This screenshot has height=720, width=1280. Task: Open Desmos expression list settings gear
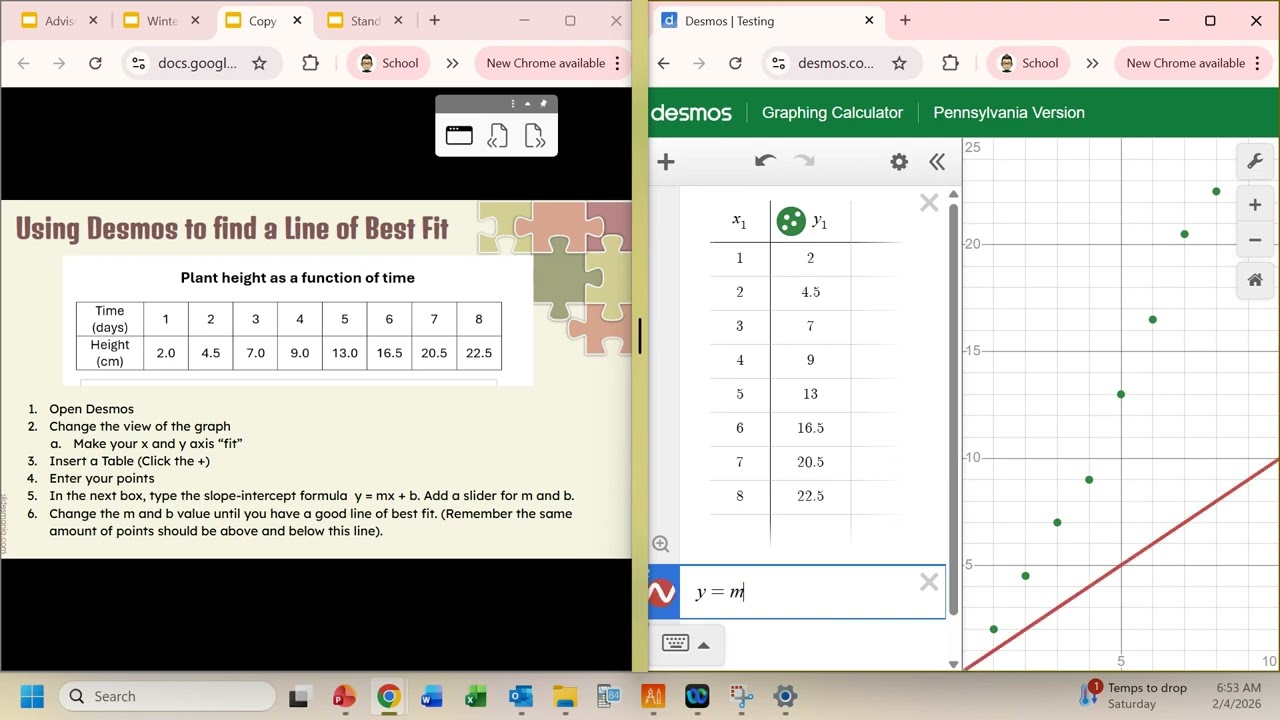pos(899,162)
